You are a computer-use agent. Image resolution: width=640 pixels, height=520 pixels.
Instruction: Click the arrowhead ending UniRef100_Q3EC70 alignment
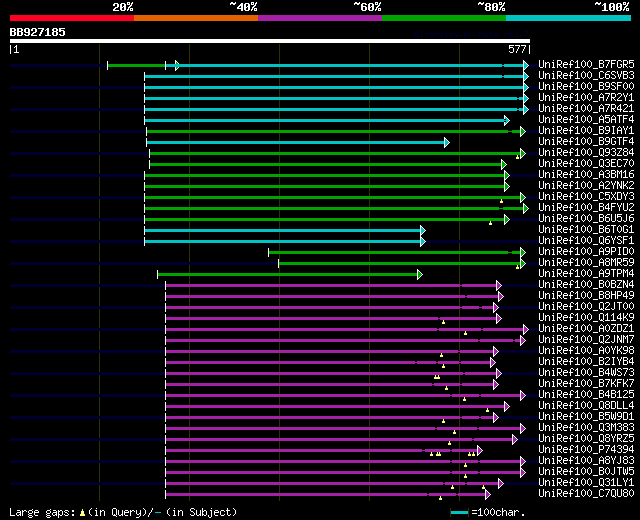(x=504, y=164)
